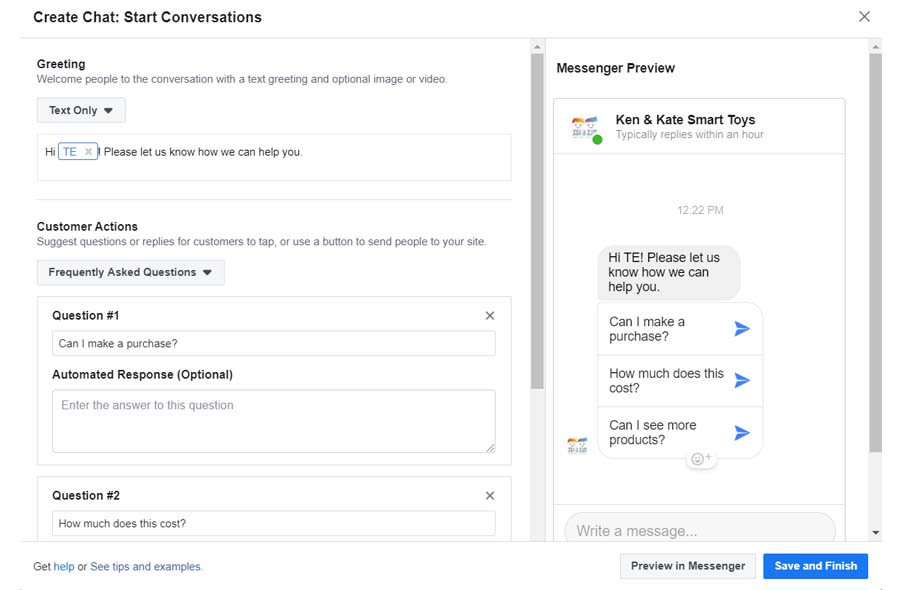Open the Frequently Asked Questions dropdown
The height and width of the screenshot is (590, 900).
(x=130, y=272)
